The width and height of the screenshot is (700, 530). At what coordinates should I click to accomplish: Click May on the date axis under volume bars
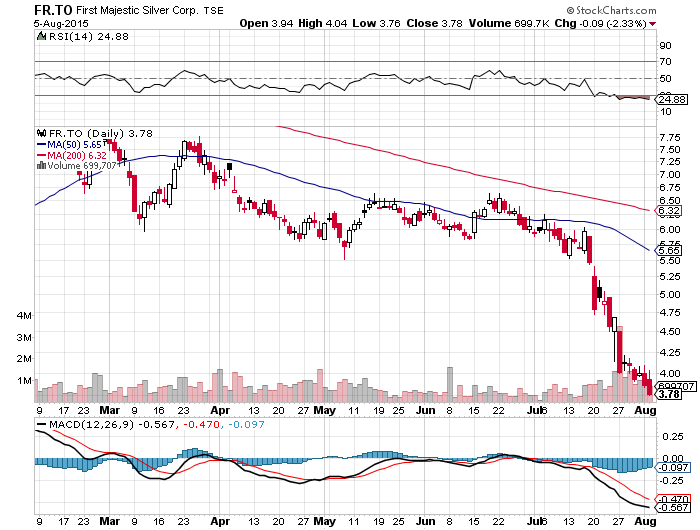(325, 410)
